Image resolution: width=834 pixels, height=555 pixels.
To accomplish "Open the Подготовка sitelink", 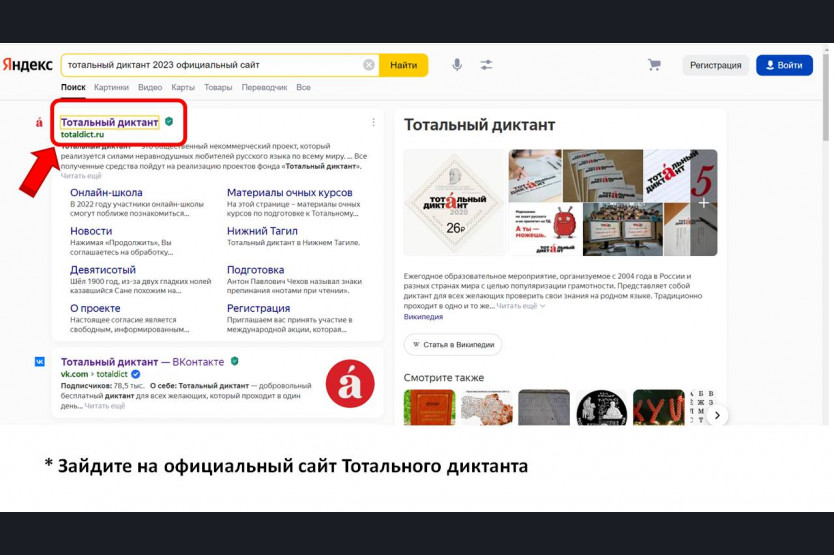I will pyautogui.click(x=255, y=270).
